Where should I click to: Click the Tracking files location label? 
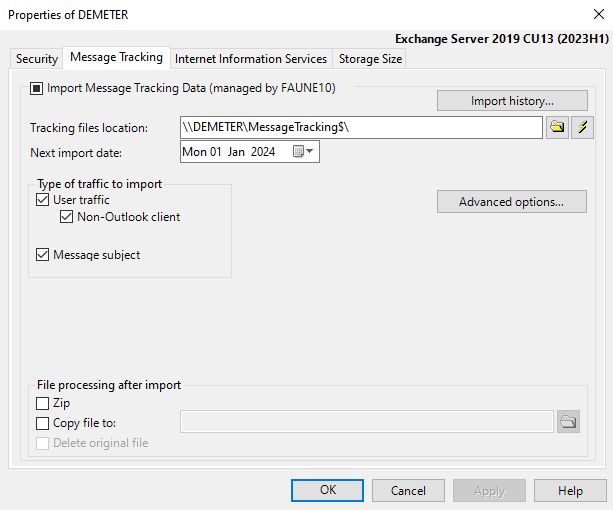coord(89,128)
